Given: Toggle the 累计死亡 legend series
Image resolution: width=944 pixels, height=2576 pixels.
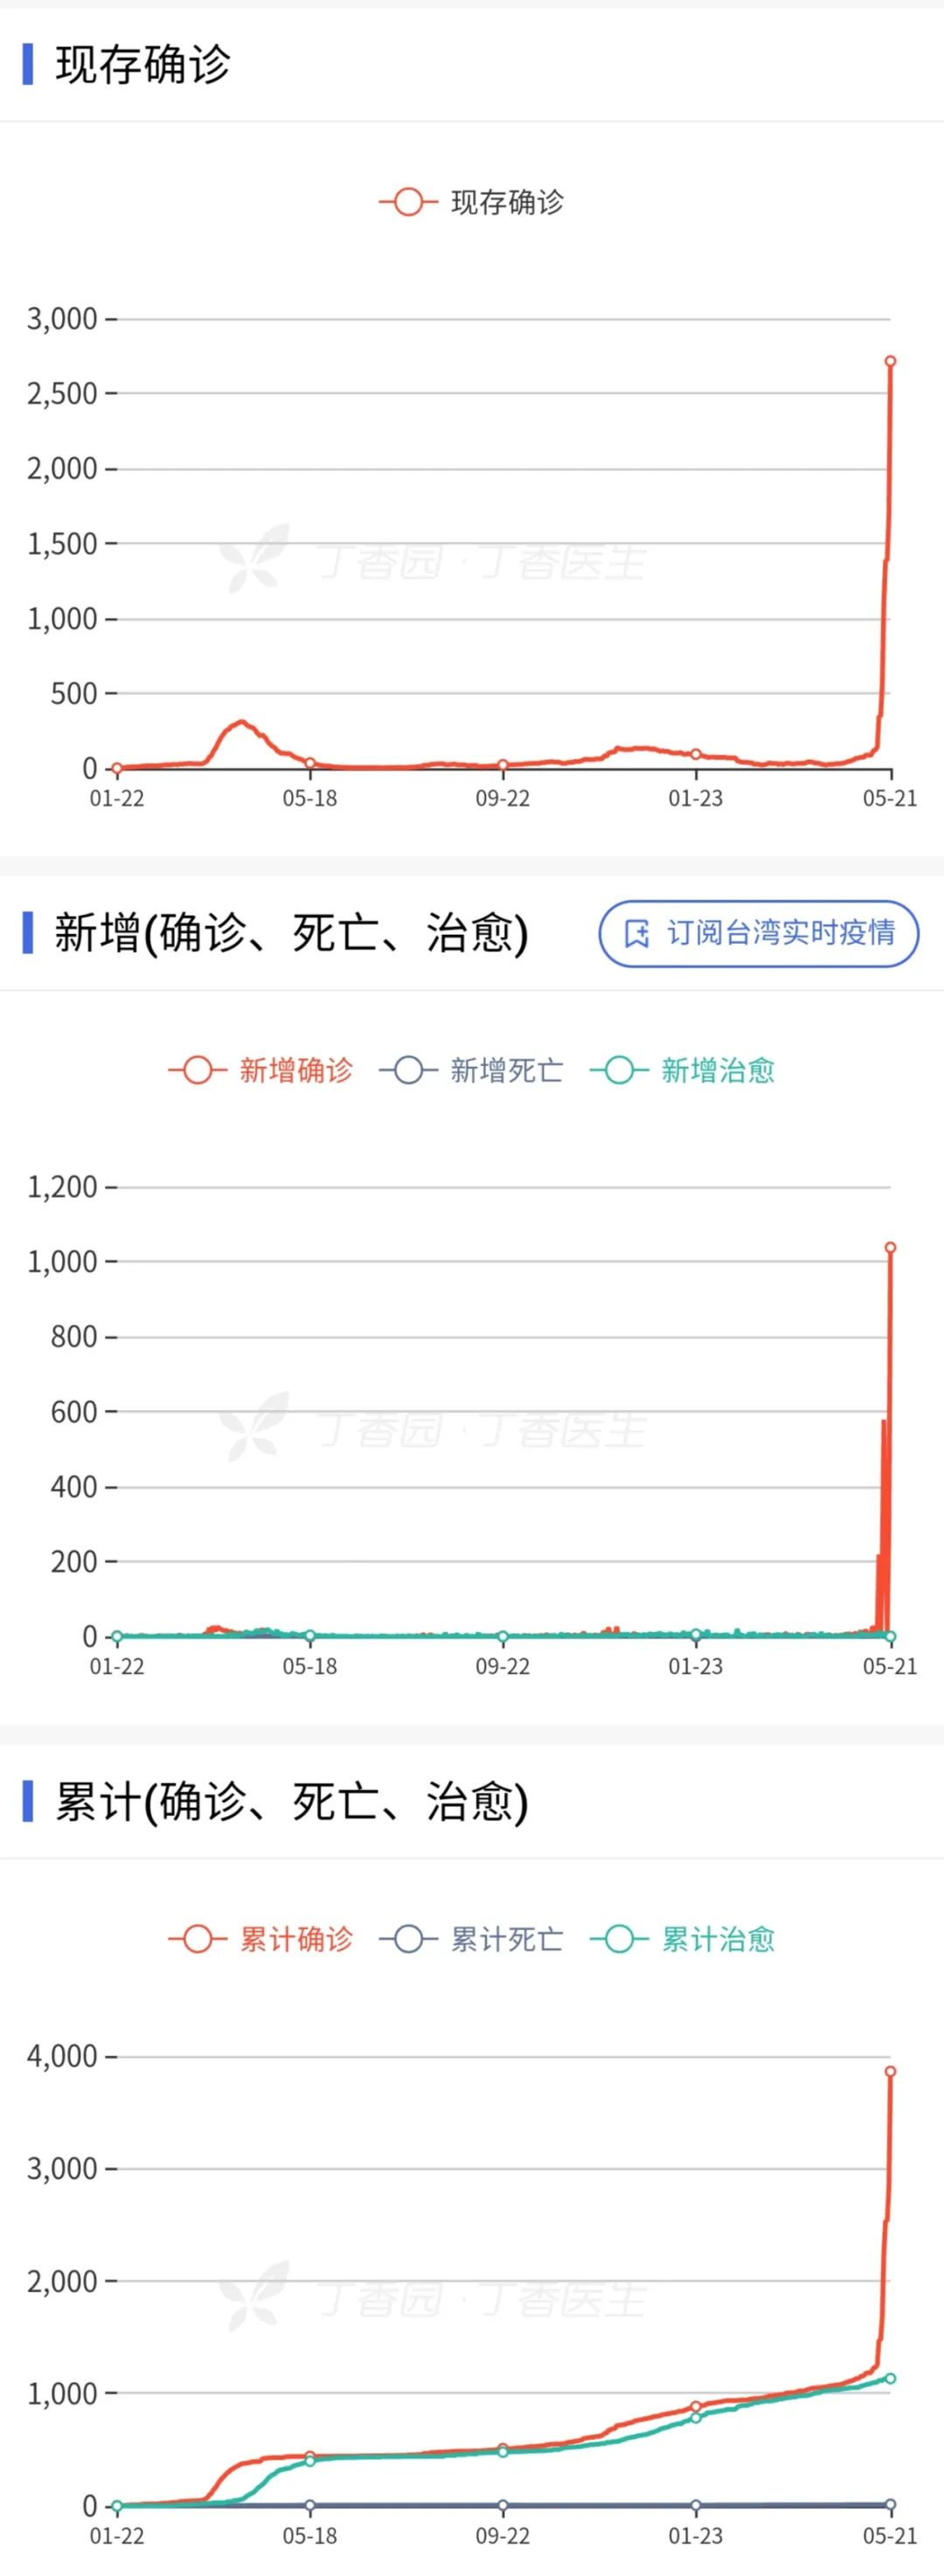Looking at the screenshot, I should pos(471,1939).
